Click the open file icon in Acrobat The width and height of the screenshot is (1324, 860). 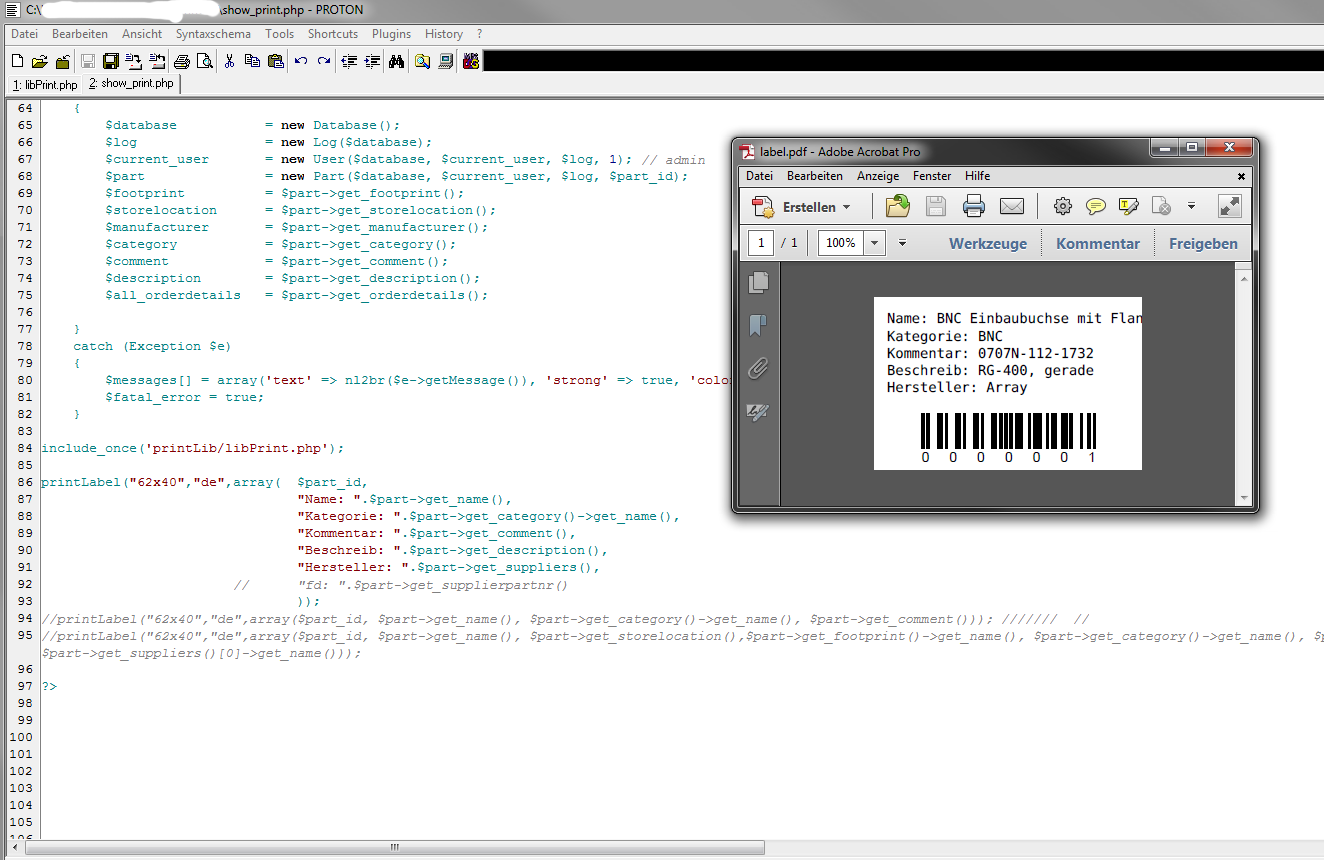click(898, 207)
